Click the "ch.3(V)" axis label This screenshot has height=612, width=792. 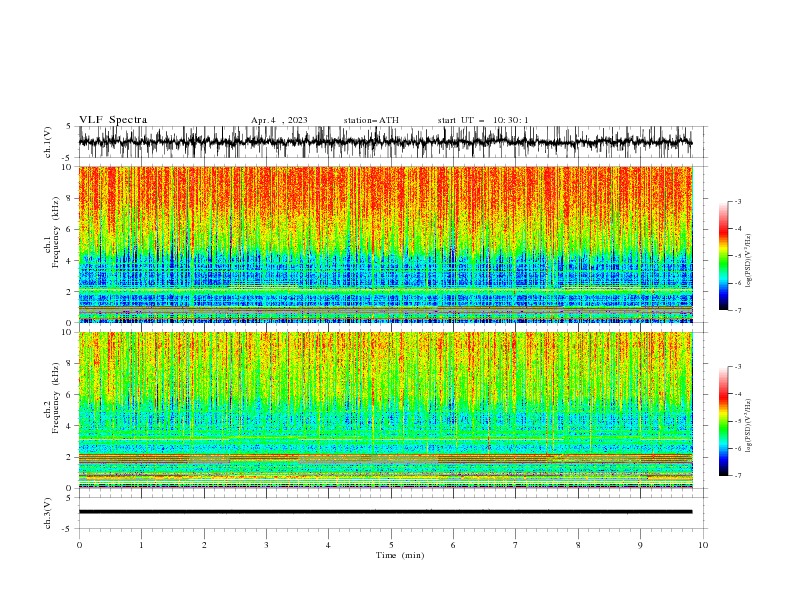coord(48,513)
